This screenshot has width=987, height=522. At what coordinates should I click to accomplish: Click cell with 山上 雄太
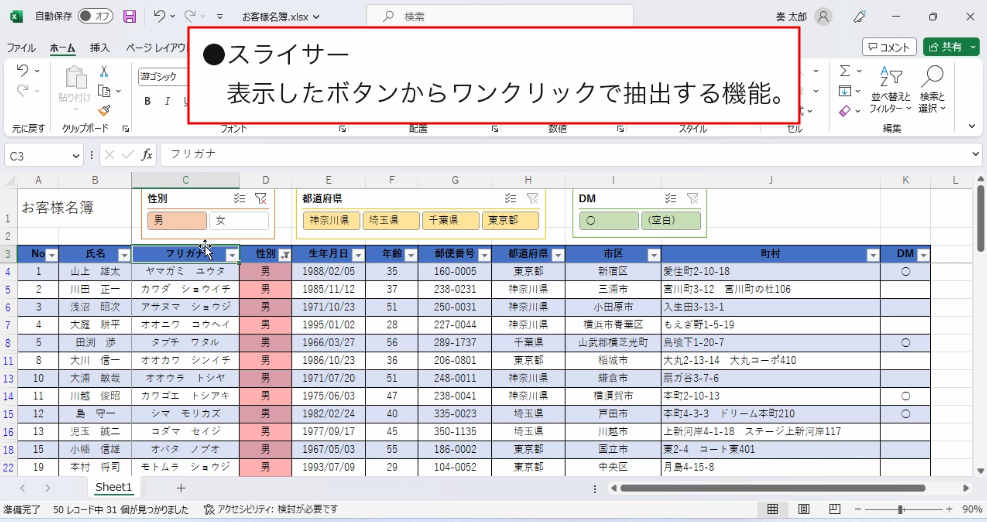point(95,271)
